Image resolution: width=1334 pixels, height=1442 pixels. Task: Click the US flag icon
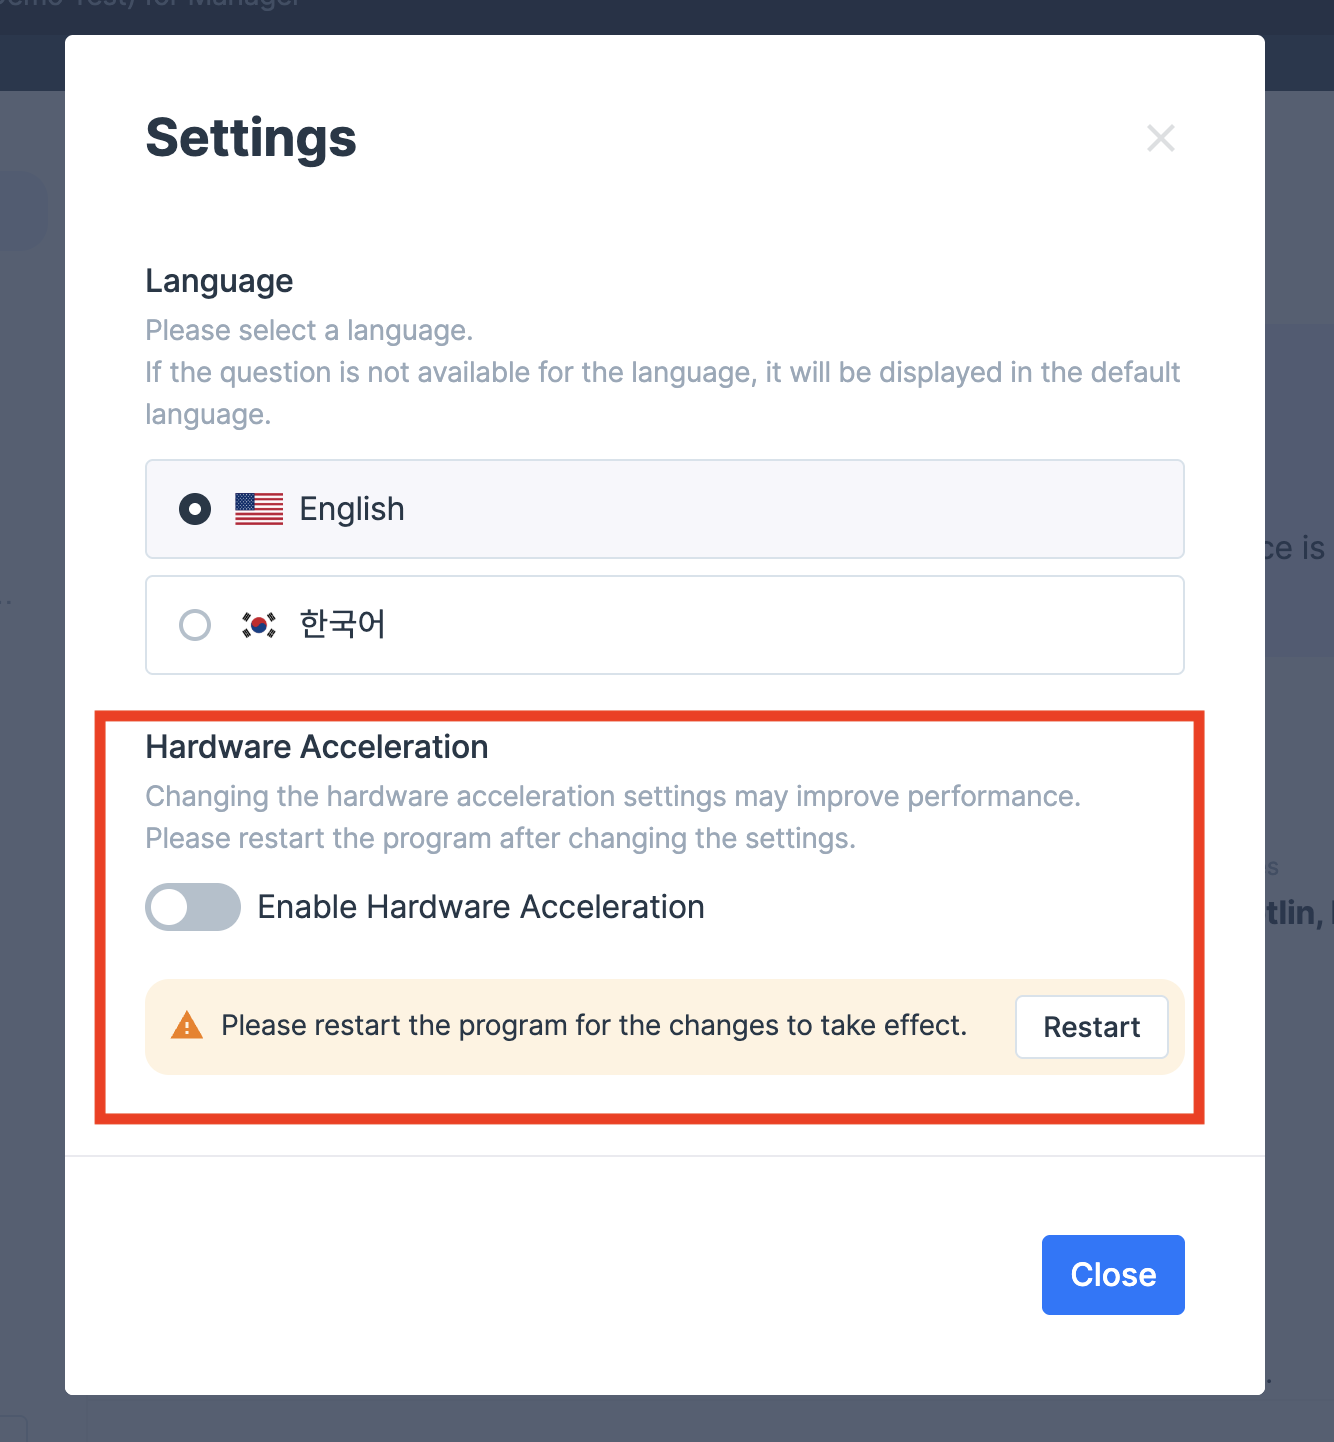[x=259, y=509]
